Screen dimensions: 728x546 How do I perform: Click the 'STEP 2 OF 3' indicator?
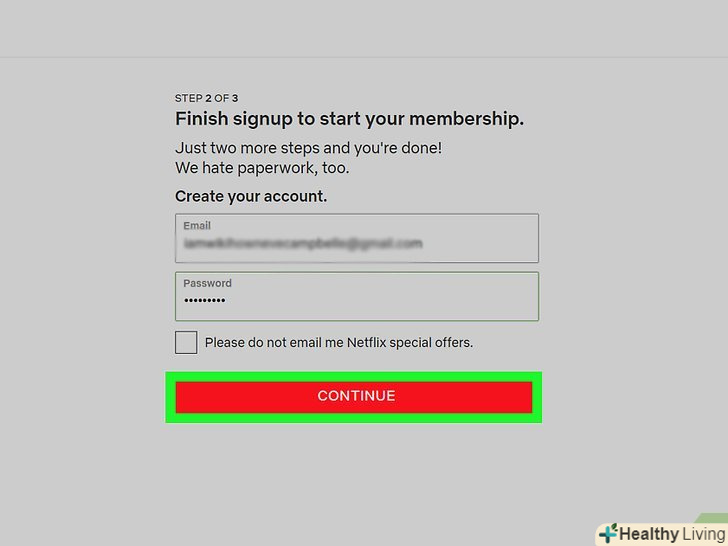coord(206,98)
